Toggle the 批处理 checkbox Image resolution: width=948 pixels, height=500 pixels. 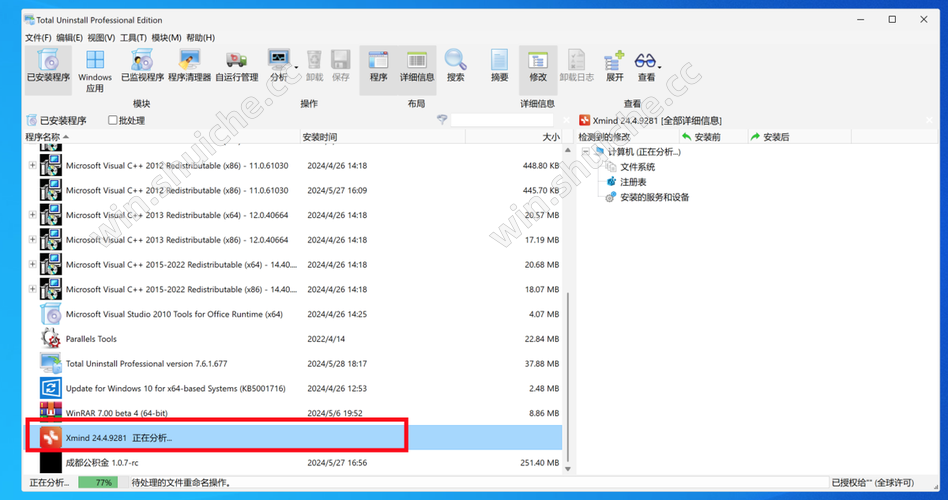(112, 120)
